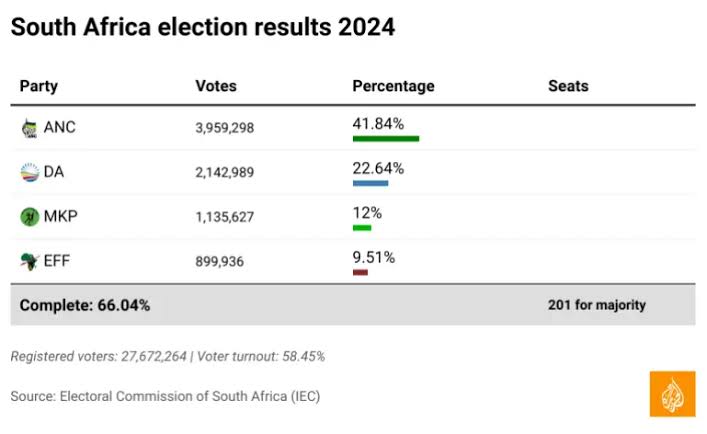Select the Votes column header
This screenshot has width=707, height=434.
click(216, 86)
